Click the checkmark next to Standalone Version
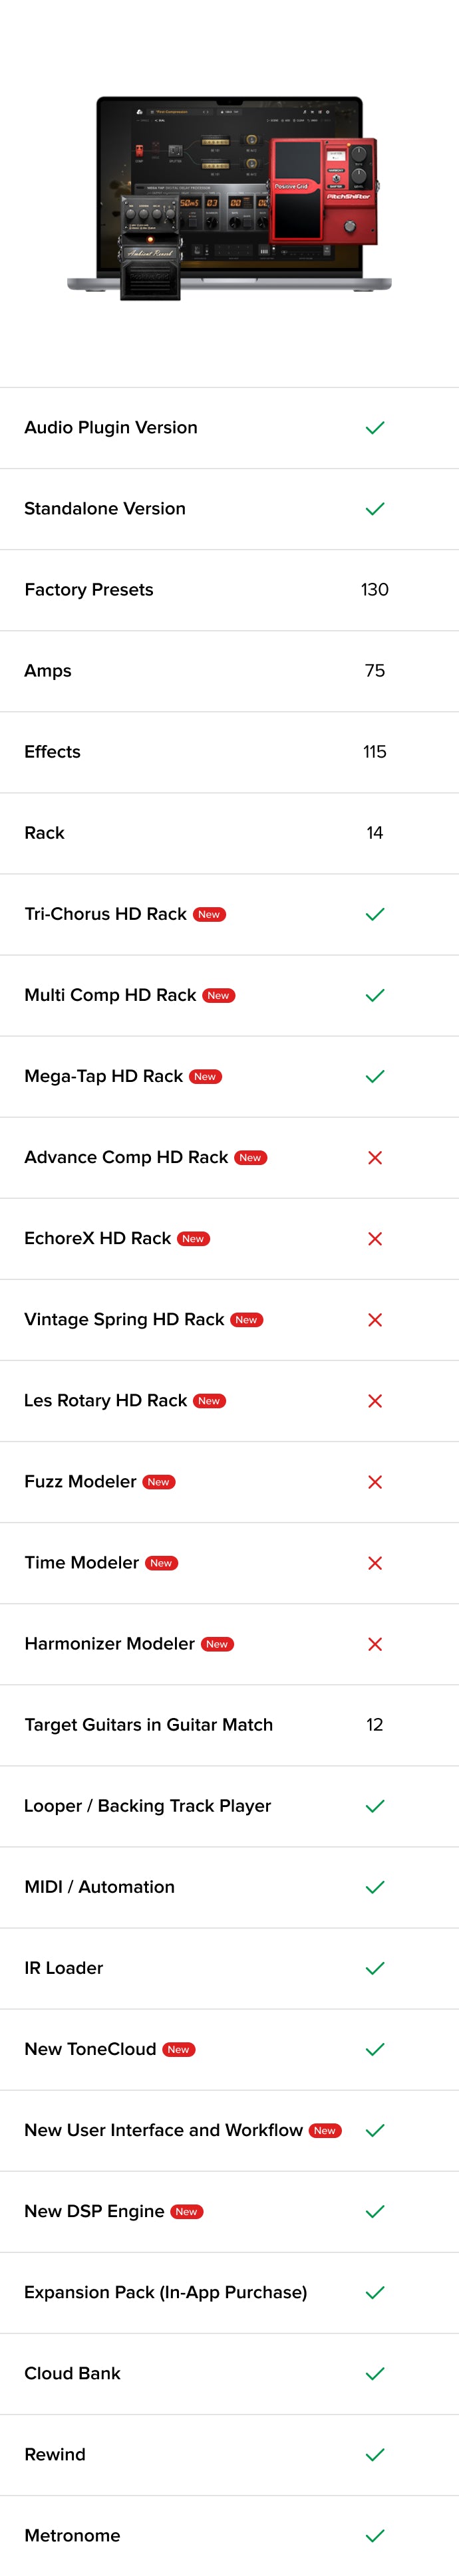Screen dimensions: 459x2576 (x=375, y=509)
